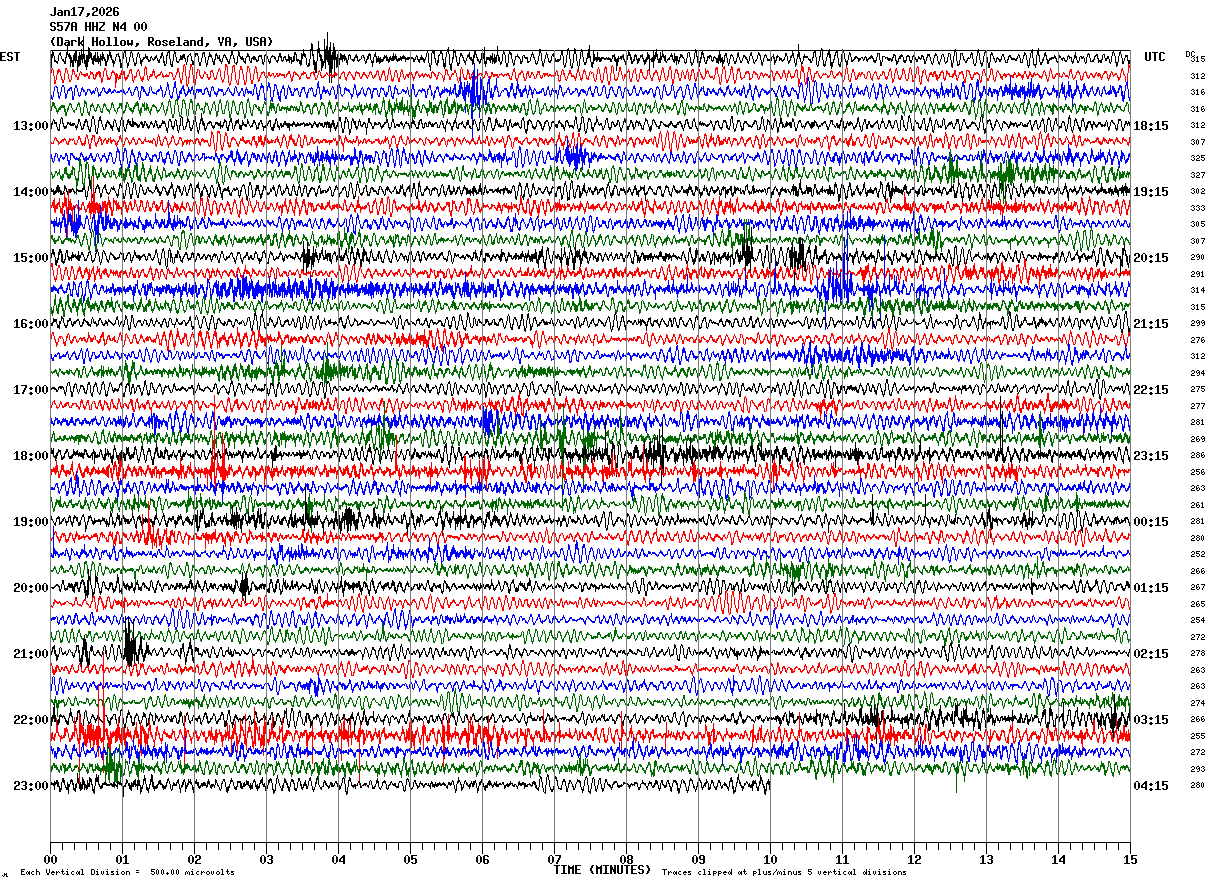This screenshot has width=1210, height=886.
Task: Click the DC offset value 299
Action: click(1197, 323)
